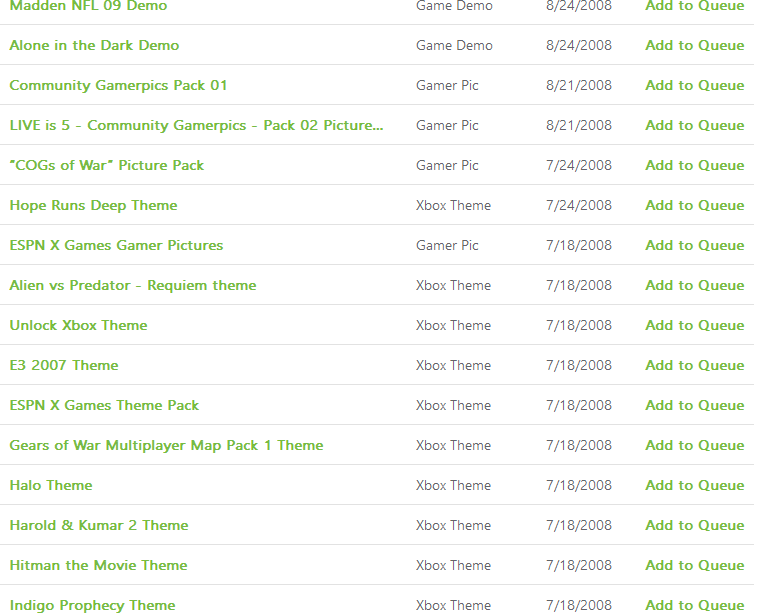Select 7/24/2008 date in Hope Runs Deep row
Screen dimensions: 766x615
[x=579, y=206]
